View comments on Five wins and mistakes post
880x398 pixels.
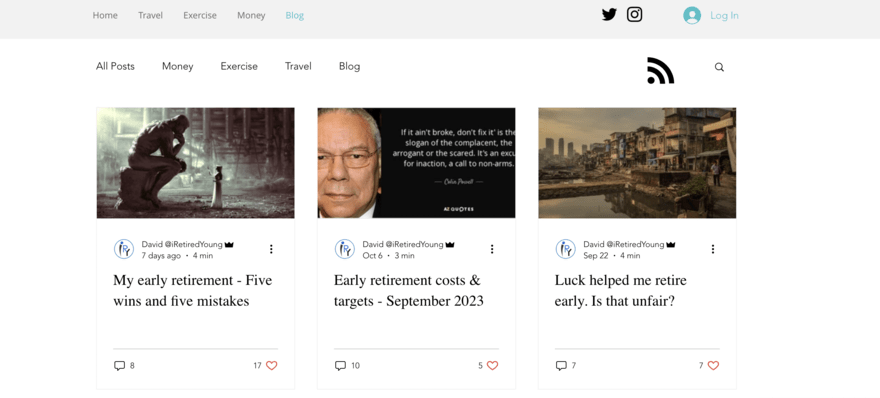tap(119, 365)
